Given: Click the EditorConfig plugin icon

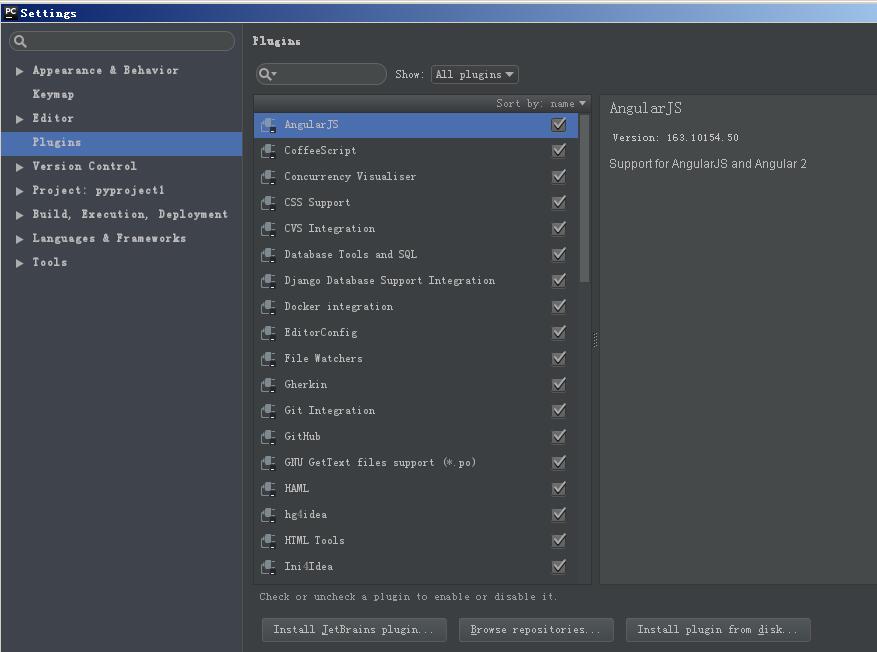Looking at the screenshot, I should 268,333.
